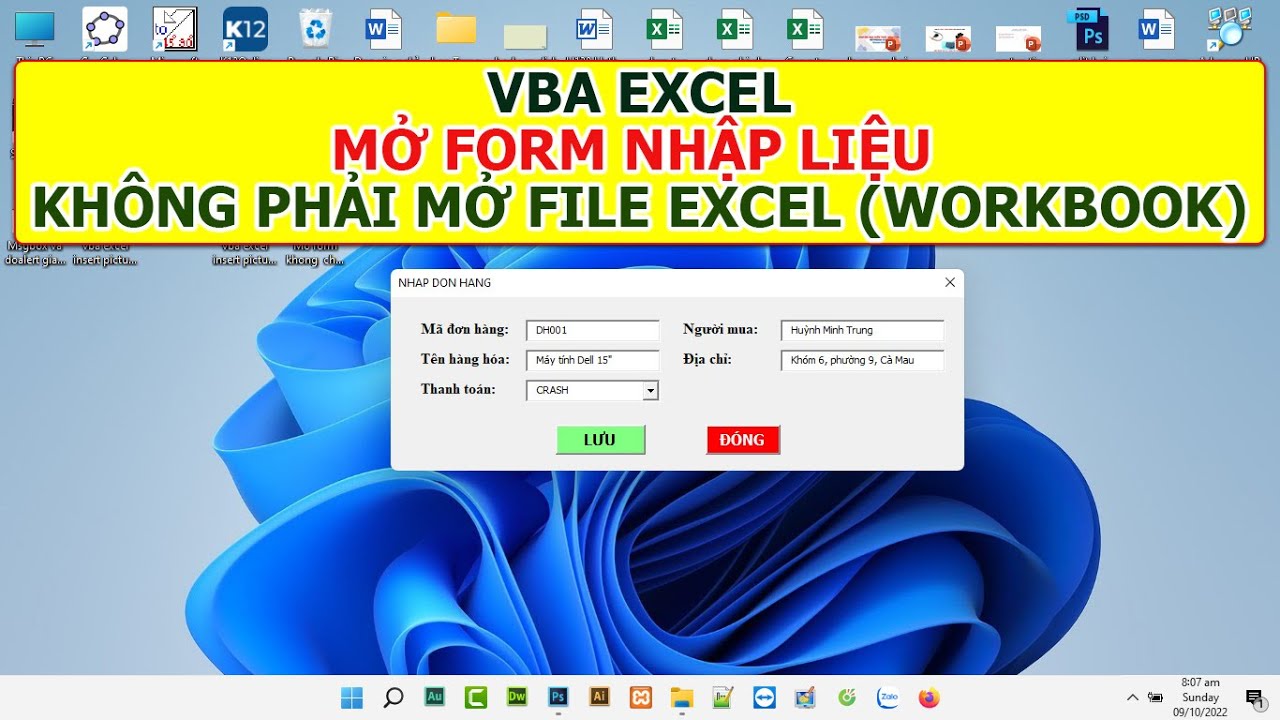This screenshot has width=1280, height=720.
Task: Click the Địa chỉ label
Action: click(707, 359)
